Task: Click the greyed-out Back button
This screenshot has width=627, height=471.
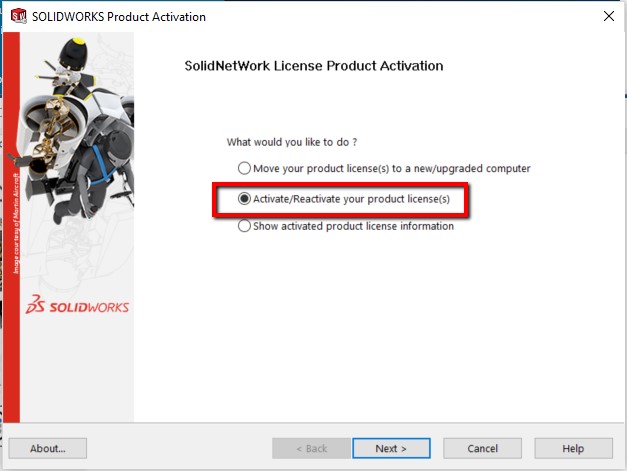Action: [x=312, y=448]
